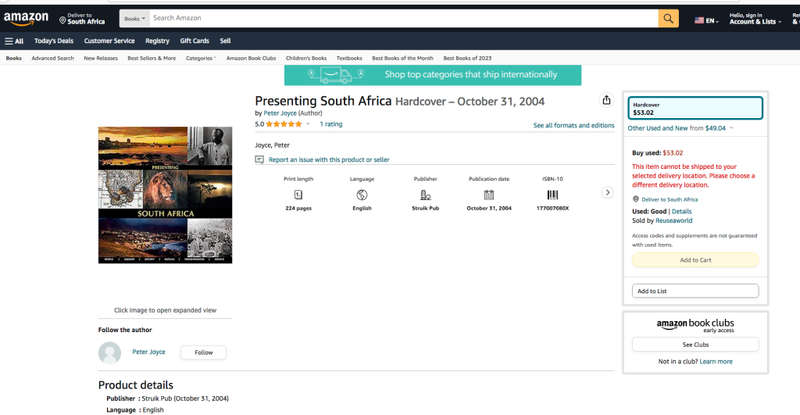
Task: Open the US flag language selector
Action: coord(706,20)
